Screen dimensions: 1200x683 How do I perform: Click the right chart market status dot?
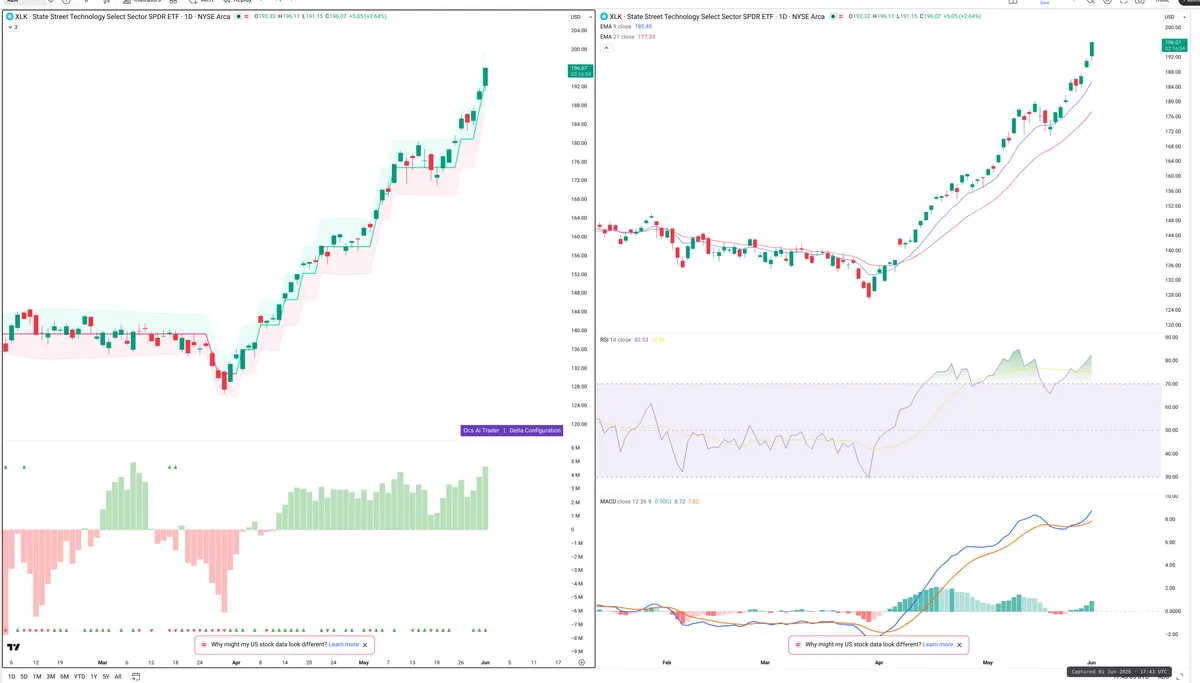[x=833, y=17]
